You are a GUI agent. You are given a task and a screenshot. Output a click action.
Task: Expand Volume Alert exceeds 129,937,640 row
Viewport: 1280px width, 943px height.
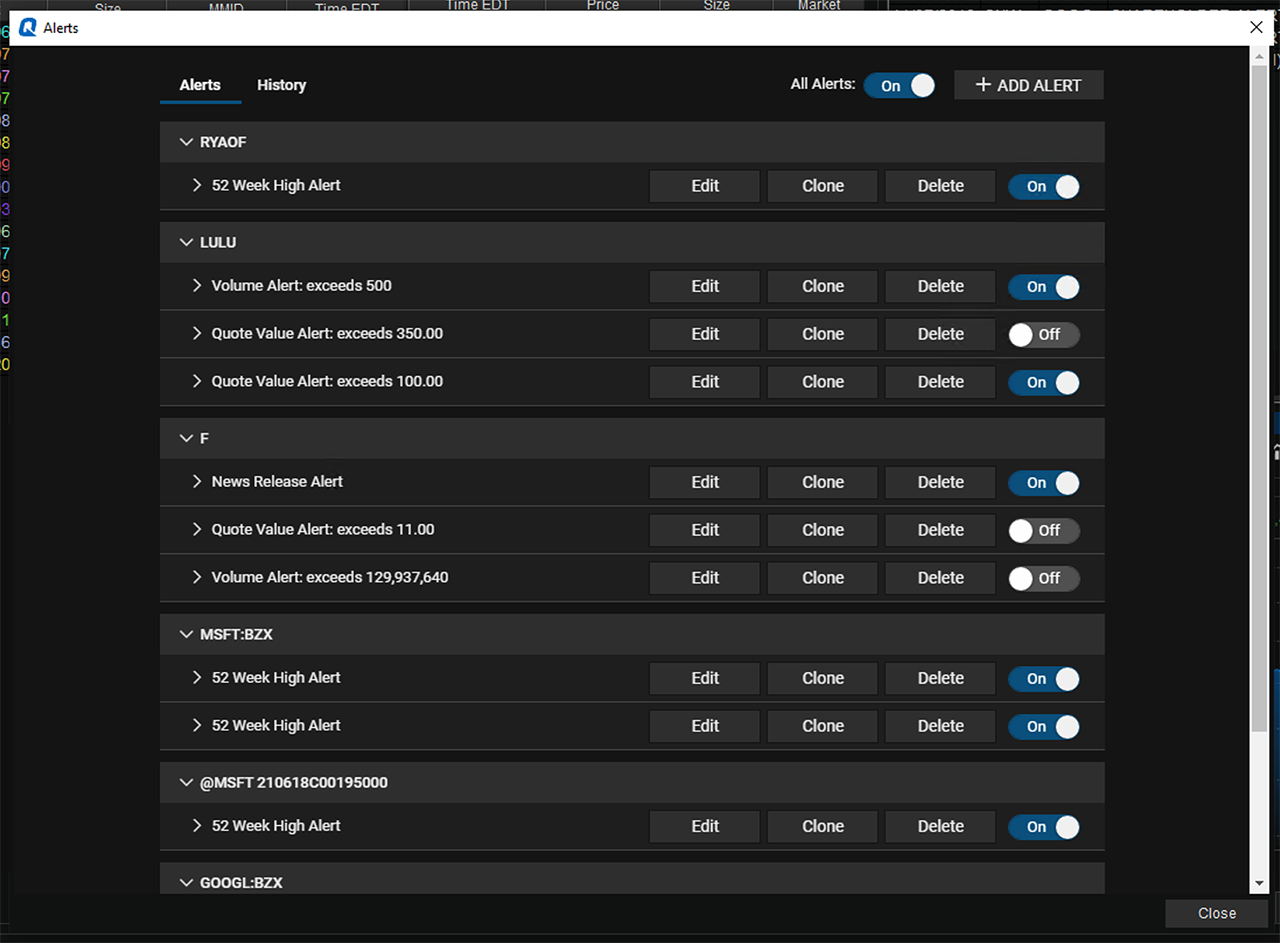click(197, 577)
